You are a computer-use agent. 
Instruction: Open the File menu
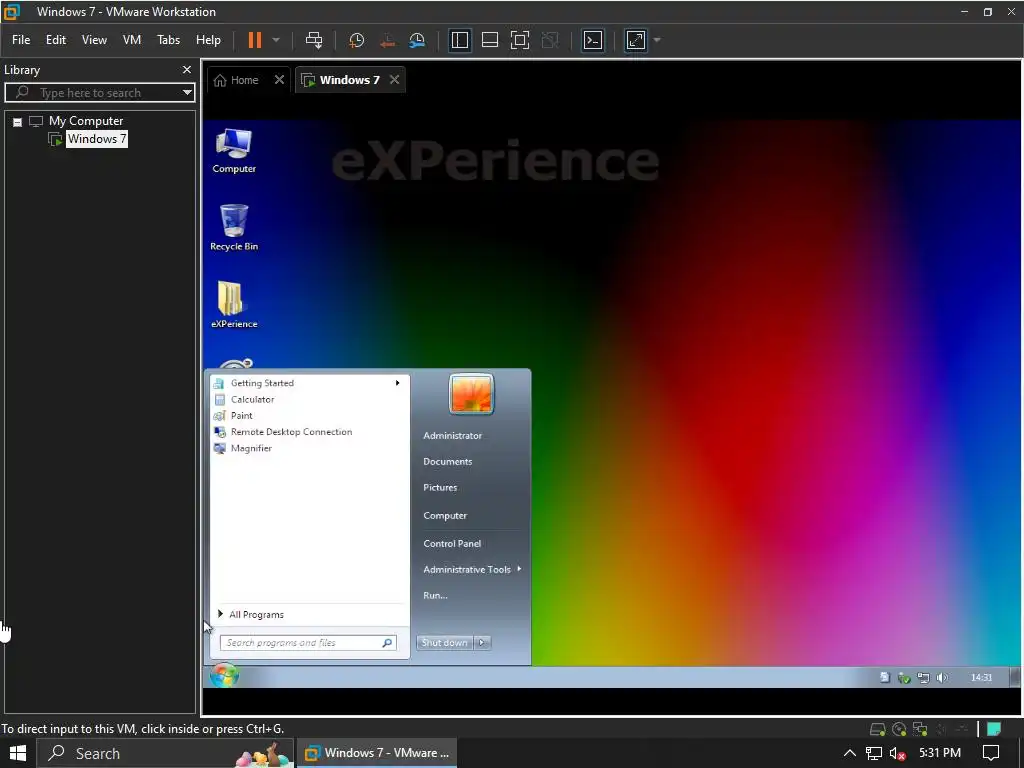[21, 40]
